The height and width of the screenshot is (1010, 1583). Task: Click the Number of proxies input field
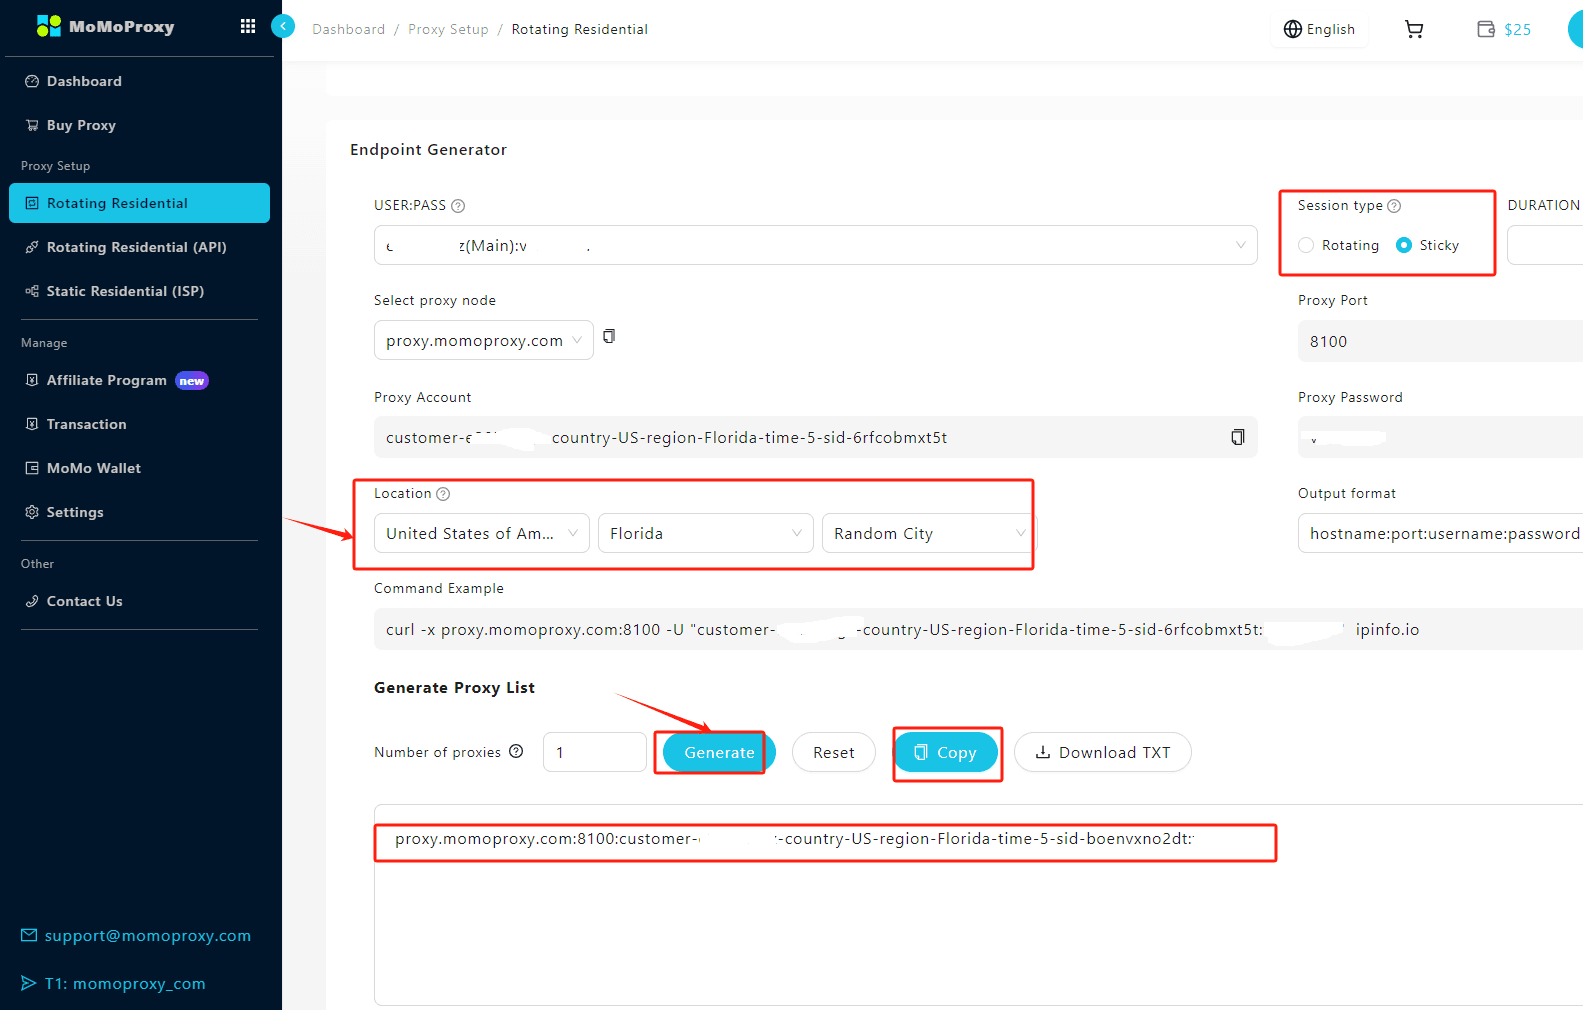coord(595,752)
